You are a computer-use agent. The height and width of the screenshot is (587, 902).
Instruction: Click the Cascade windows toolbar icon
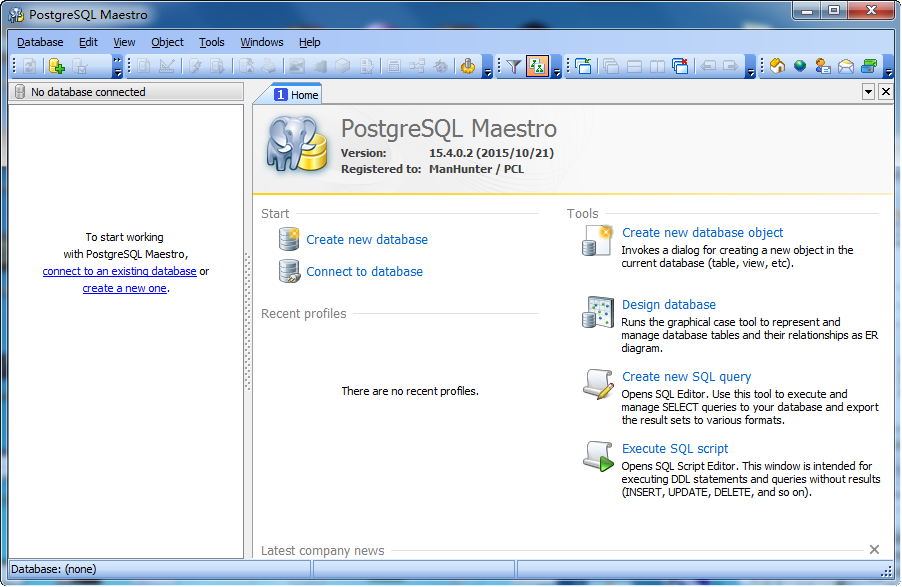click(611, 66)
